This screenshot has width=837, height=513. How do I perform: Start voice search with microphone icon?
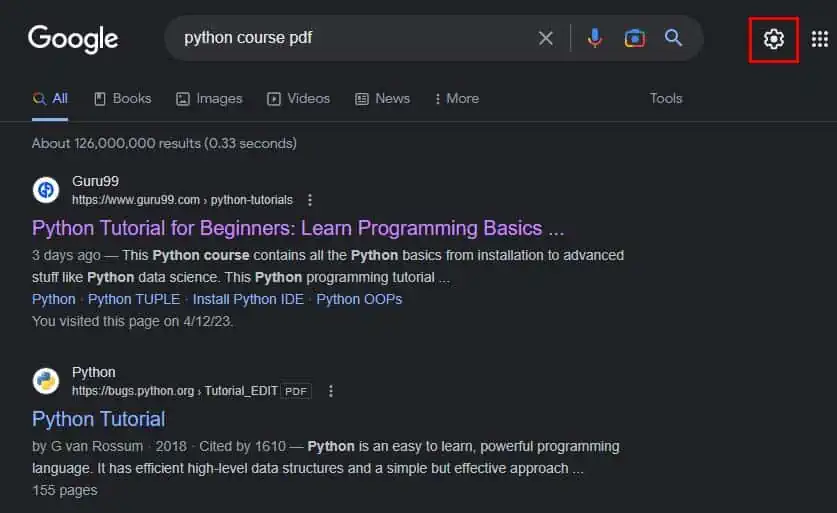coord(595,38)
